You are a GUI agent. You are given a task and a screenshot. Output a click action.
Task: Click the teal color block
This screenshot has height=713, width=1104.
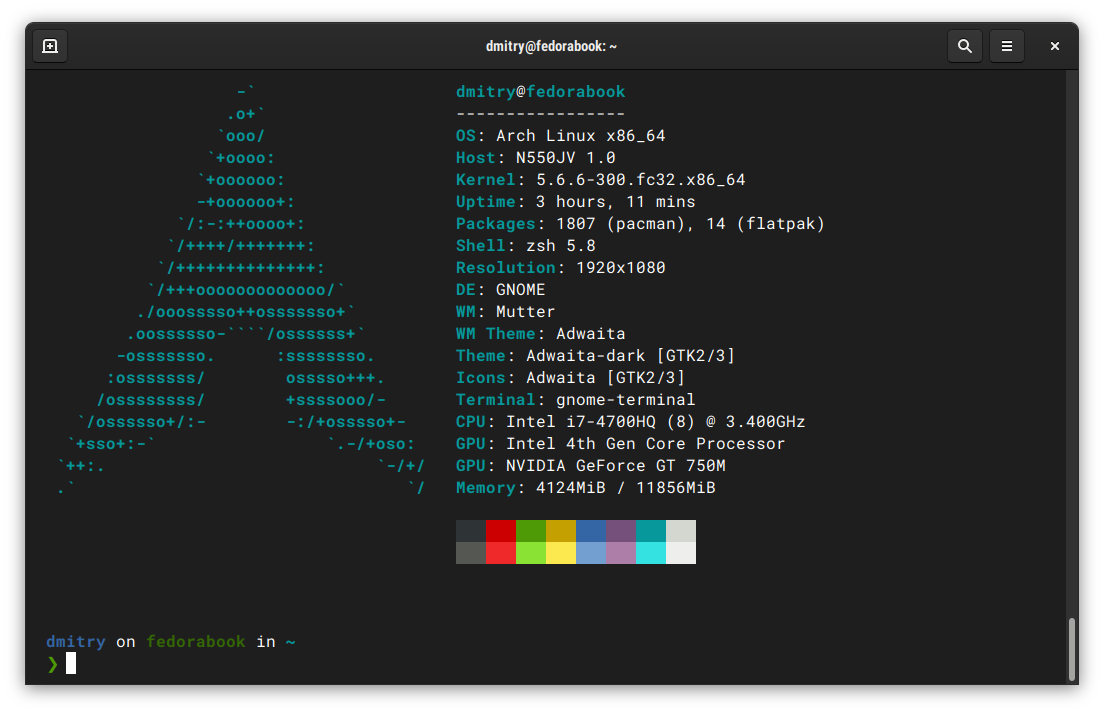[651, 531]
